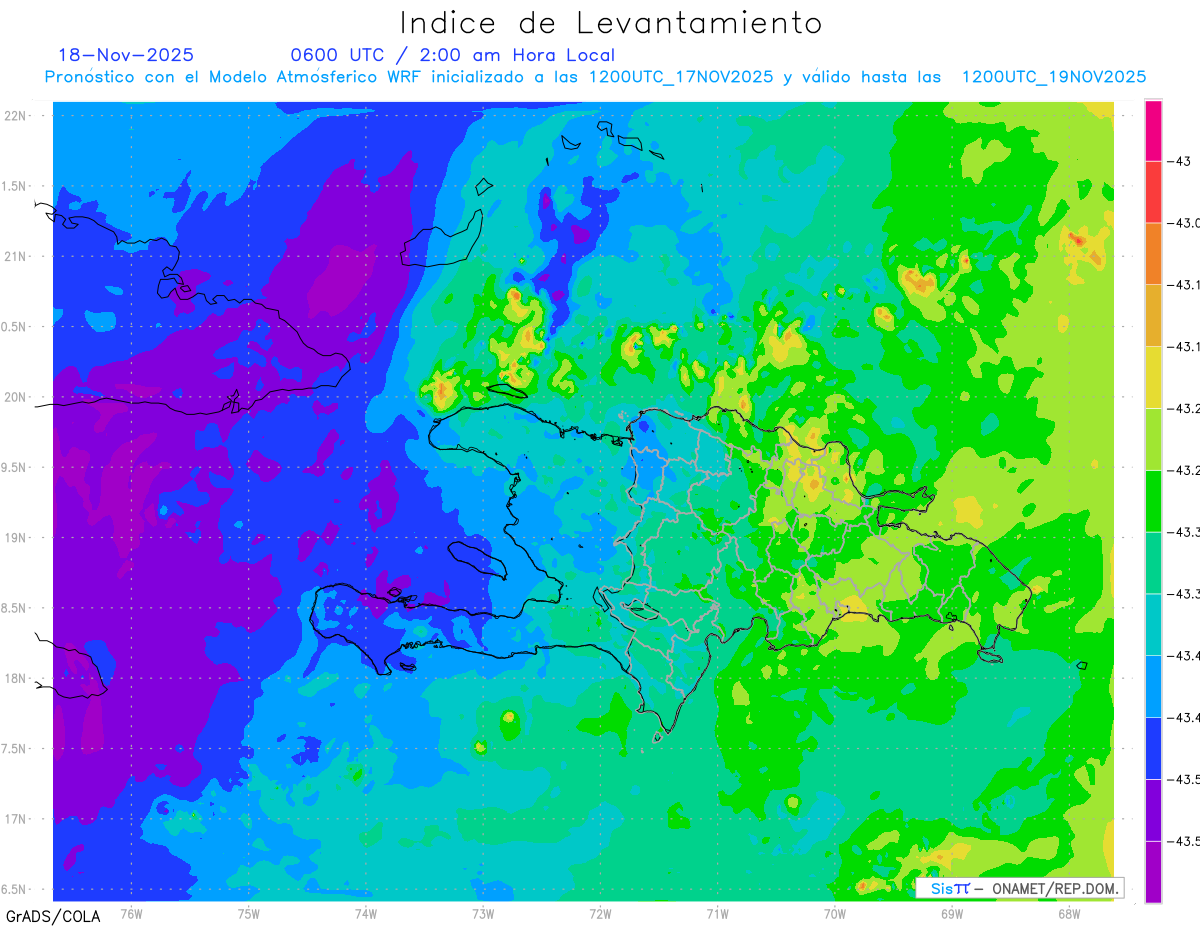Click the legend value '-43.0'
The image size is (1200, 927).
pyautogui.click(x=1186, y=223)
